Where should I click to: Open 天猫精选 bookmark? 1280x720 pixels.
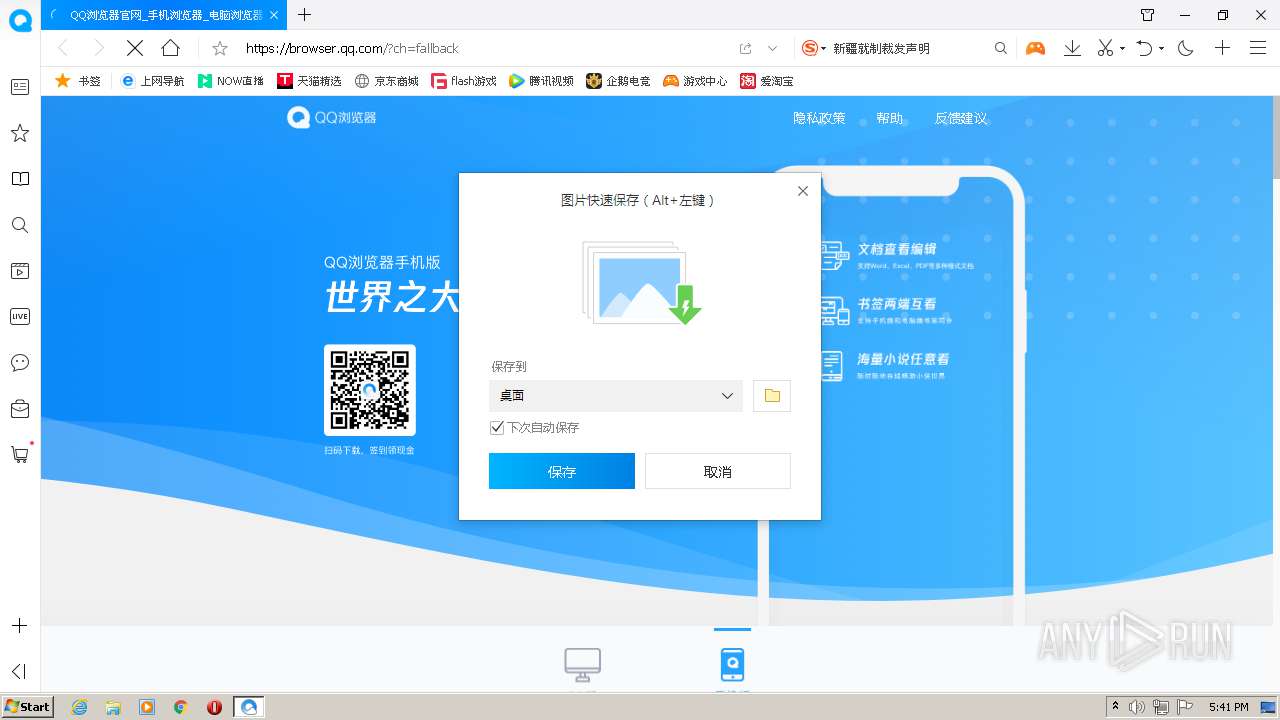(x=310, y=81)
